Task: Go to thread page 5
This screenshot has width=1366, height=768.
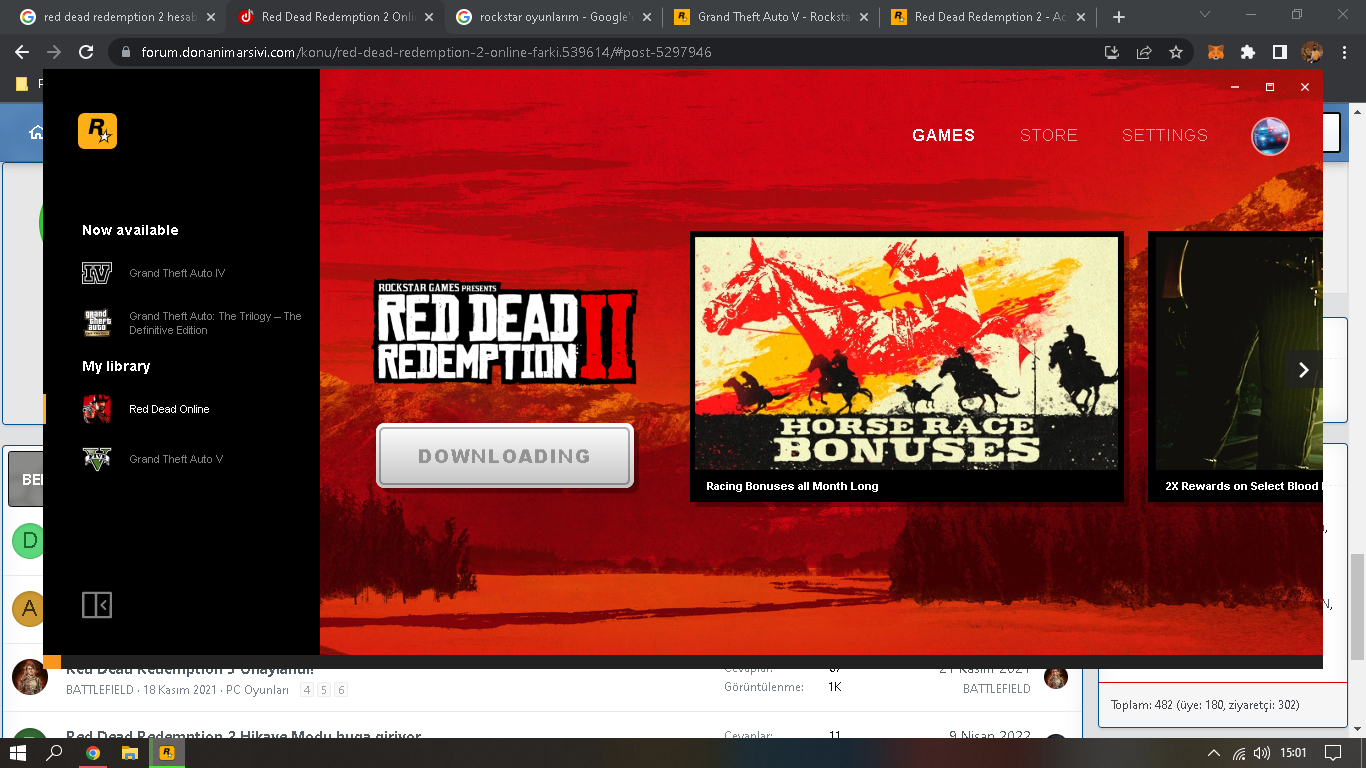Action: [x=324, y=690]
